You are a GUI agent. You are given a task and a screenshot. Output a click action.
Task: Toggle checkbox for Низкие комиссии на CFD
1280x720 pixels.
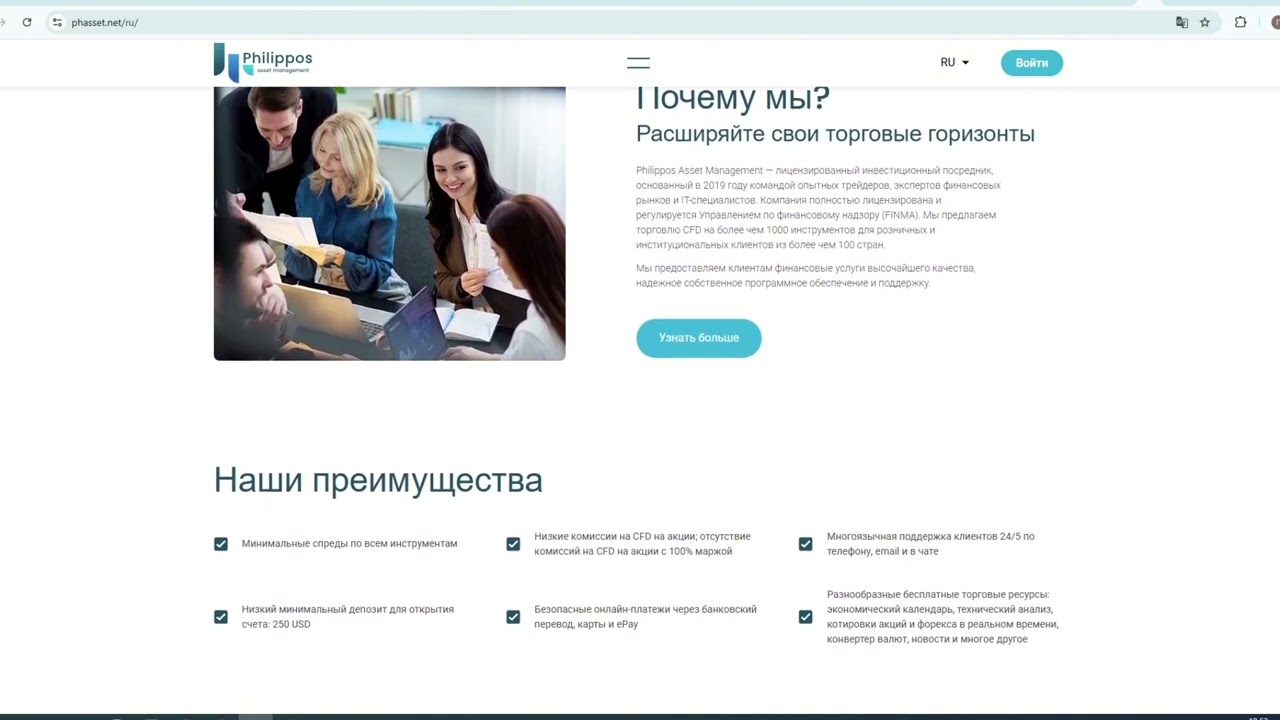(513, 544)
